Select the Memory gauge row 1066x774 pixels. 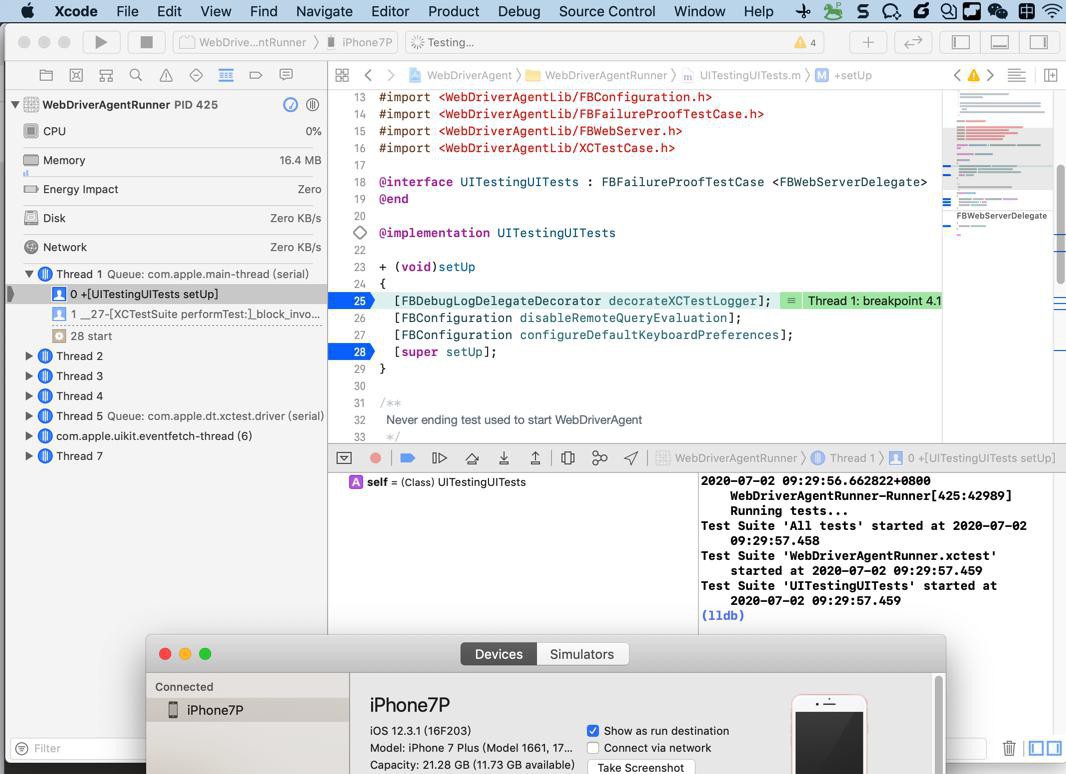click(x=171, y=161)
